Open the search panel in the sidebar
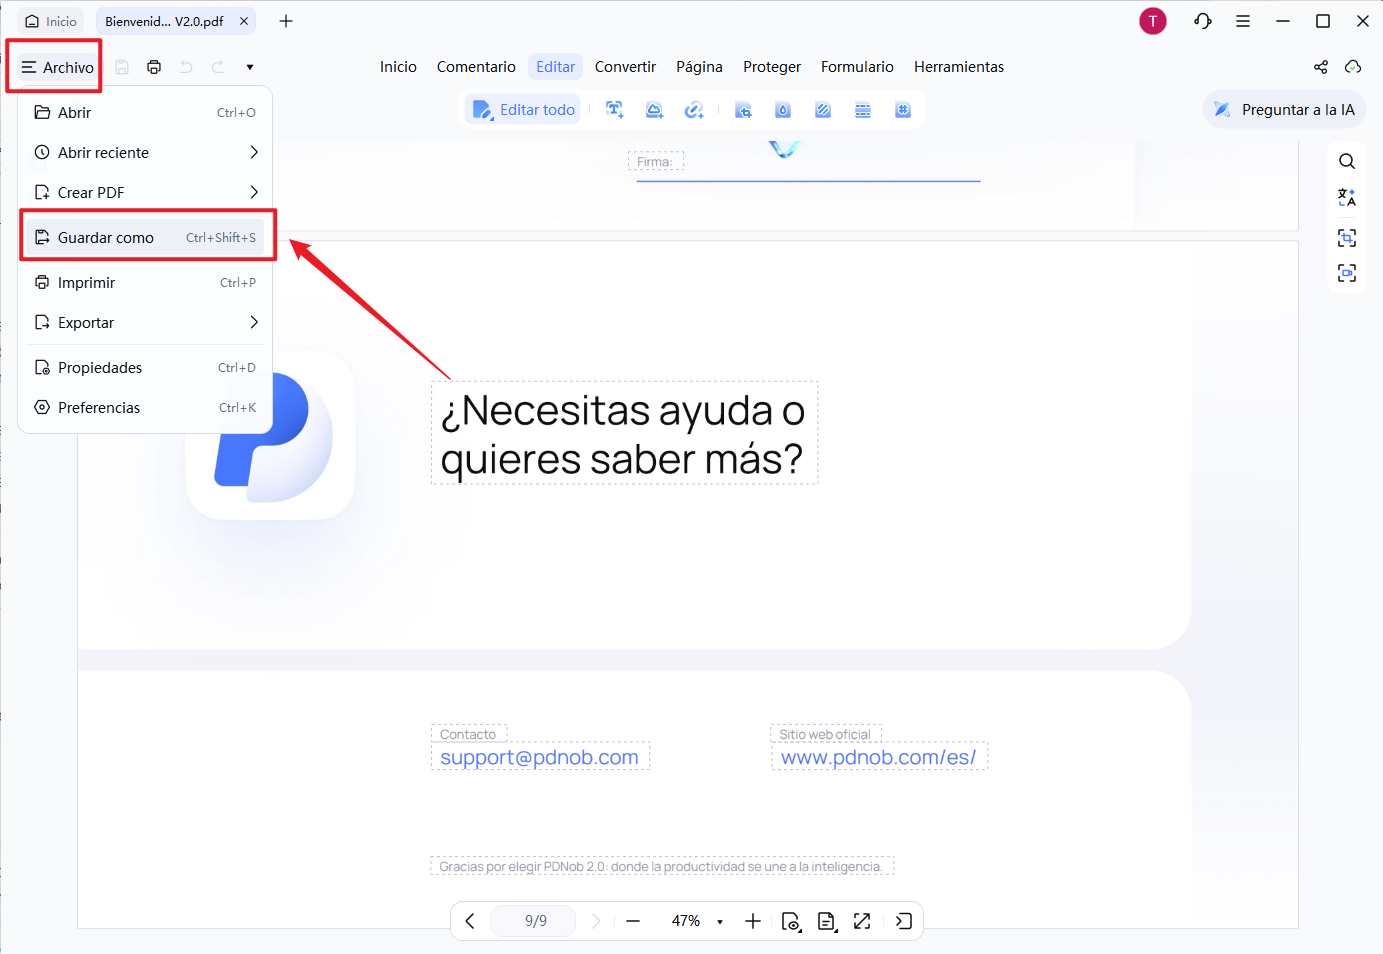This screenshot has height=954, width=1383. 1347,160
